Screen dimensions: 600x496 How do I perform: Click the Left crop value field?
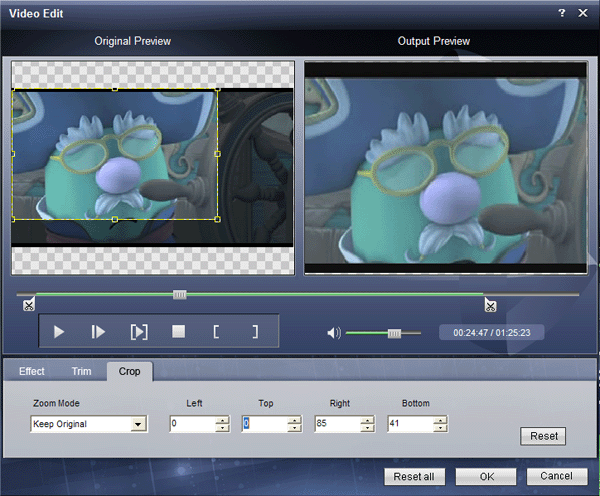coord(192,424)
